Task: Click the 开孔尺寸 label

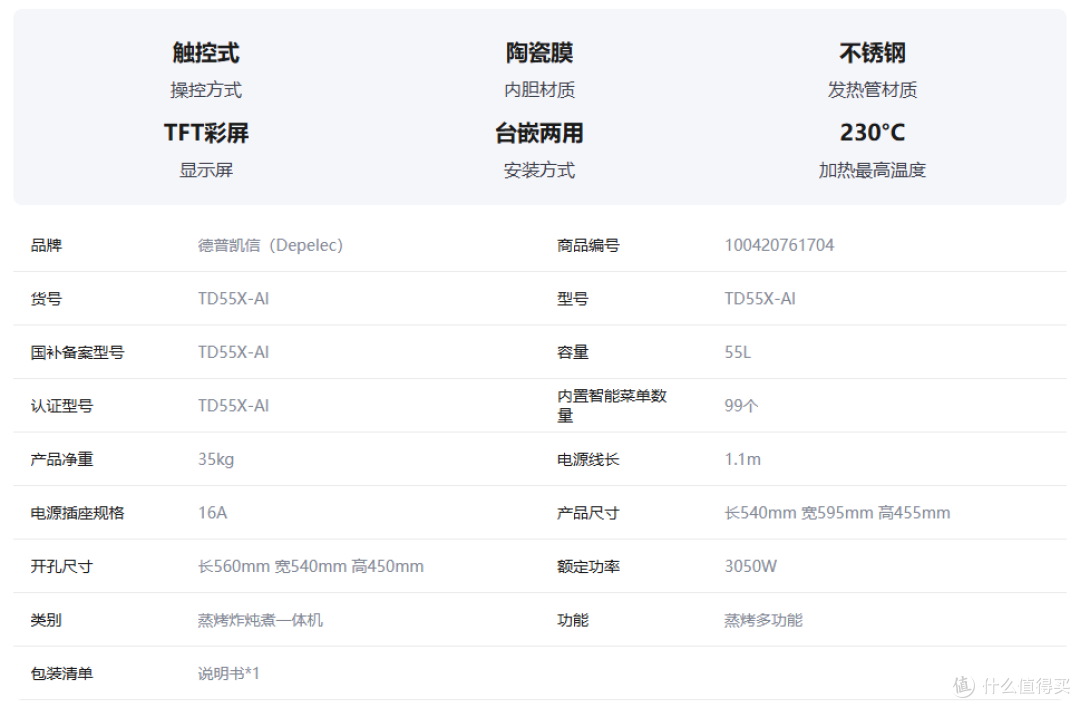Action: [x=61, y=567]
